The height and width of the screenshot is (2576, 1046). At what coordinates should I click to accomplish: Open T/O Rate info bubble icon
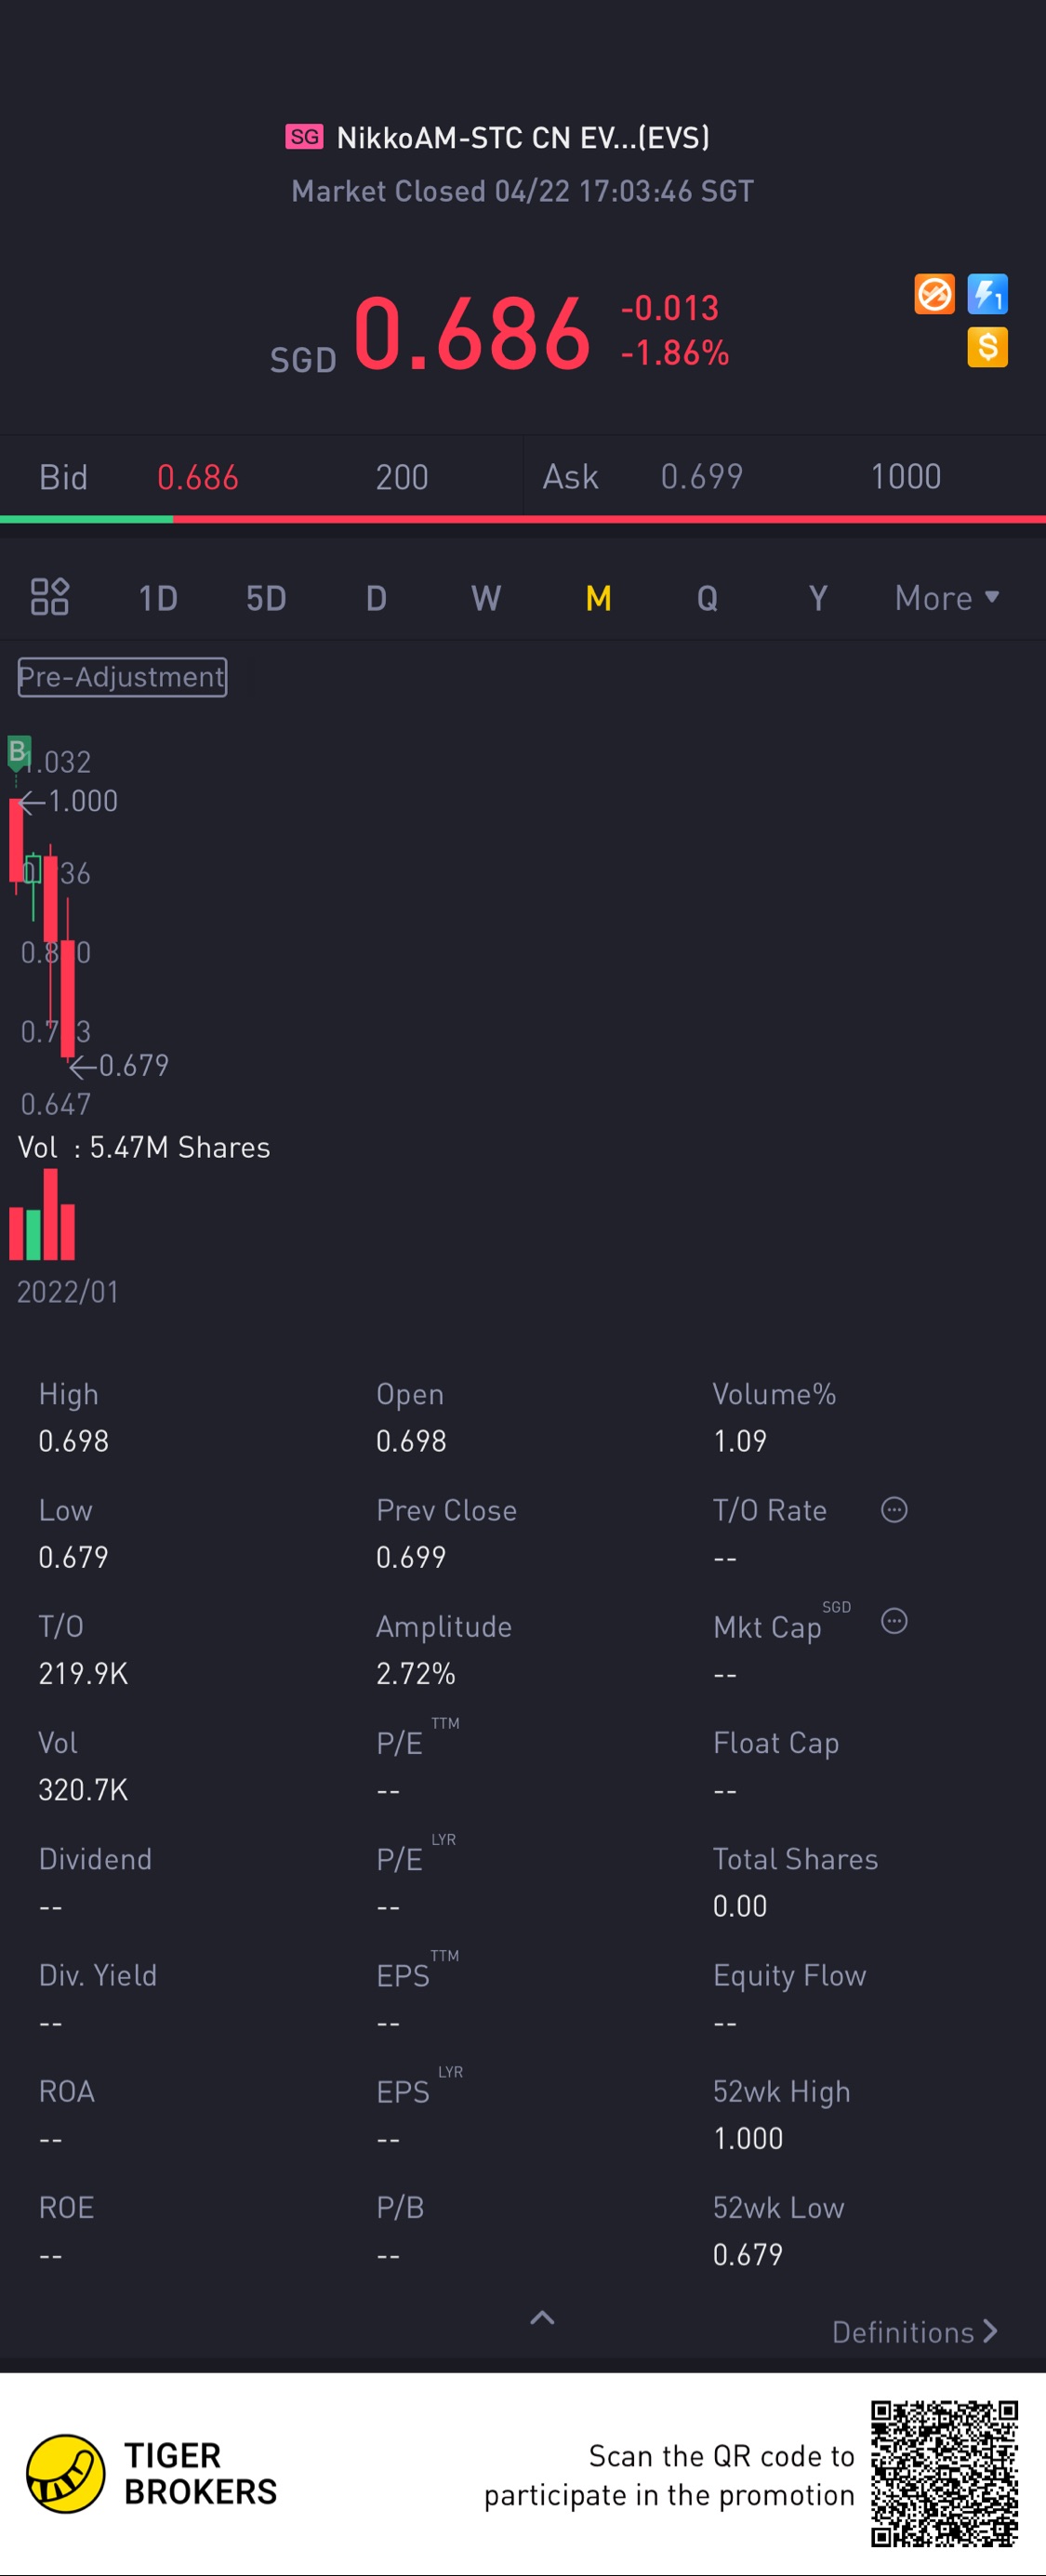(894, 1510)
